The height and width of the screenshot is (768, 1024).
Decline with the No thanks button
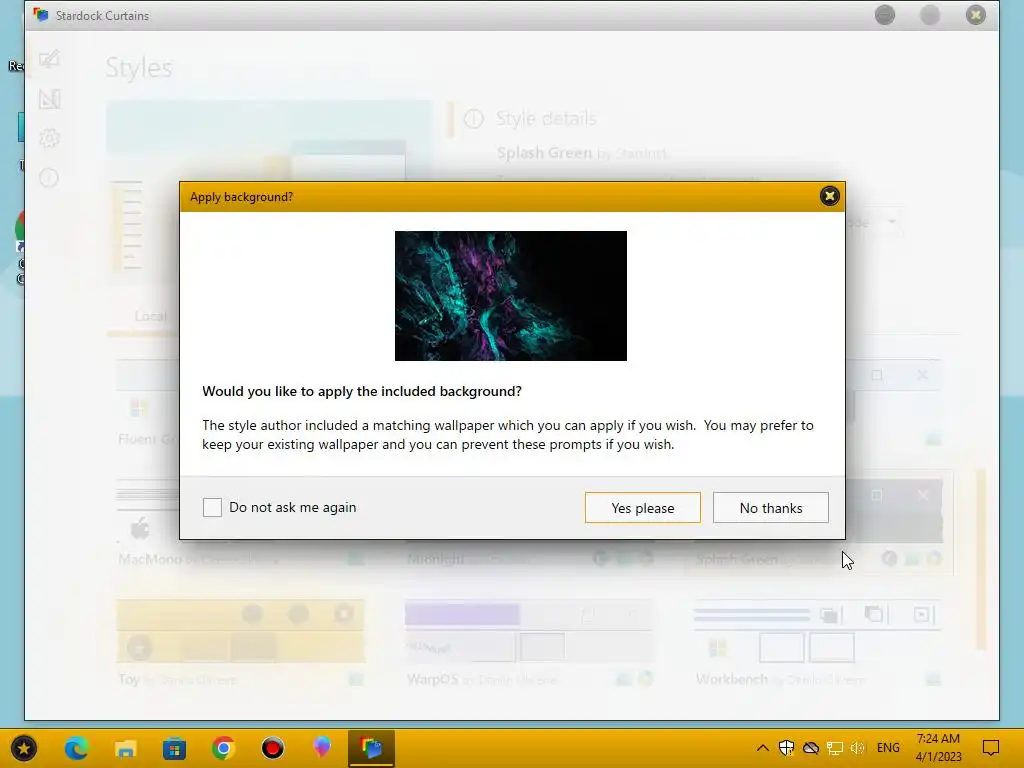tap(771, 507)
